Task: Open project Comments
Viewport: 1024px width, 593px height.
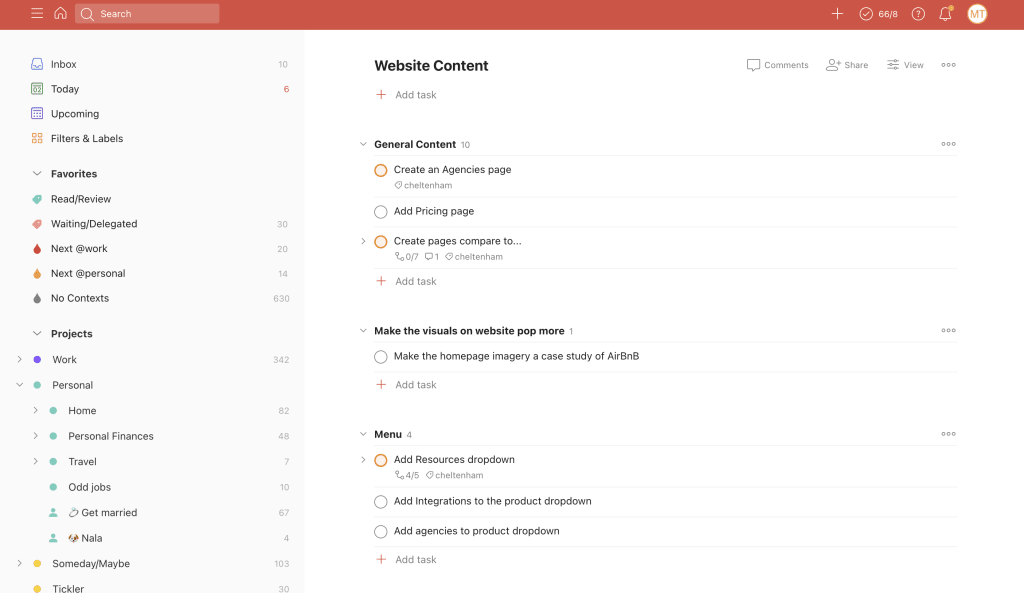Action: [x=777, y=65]
